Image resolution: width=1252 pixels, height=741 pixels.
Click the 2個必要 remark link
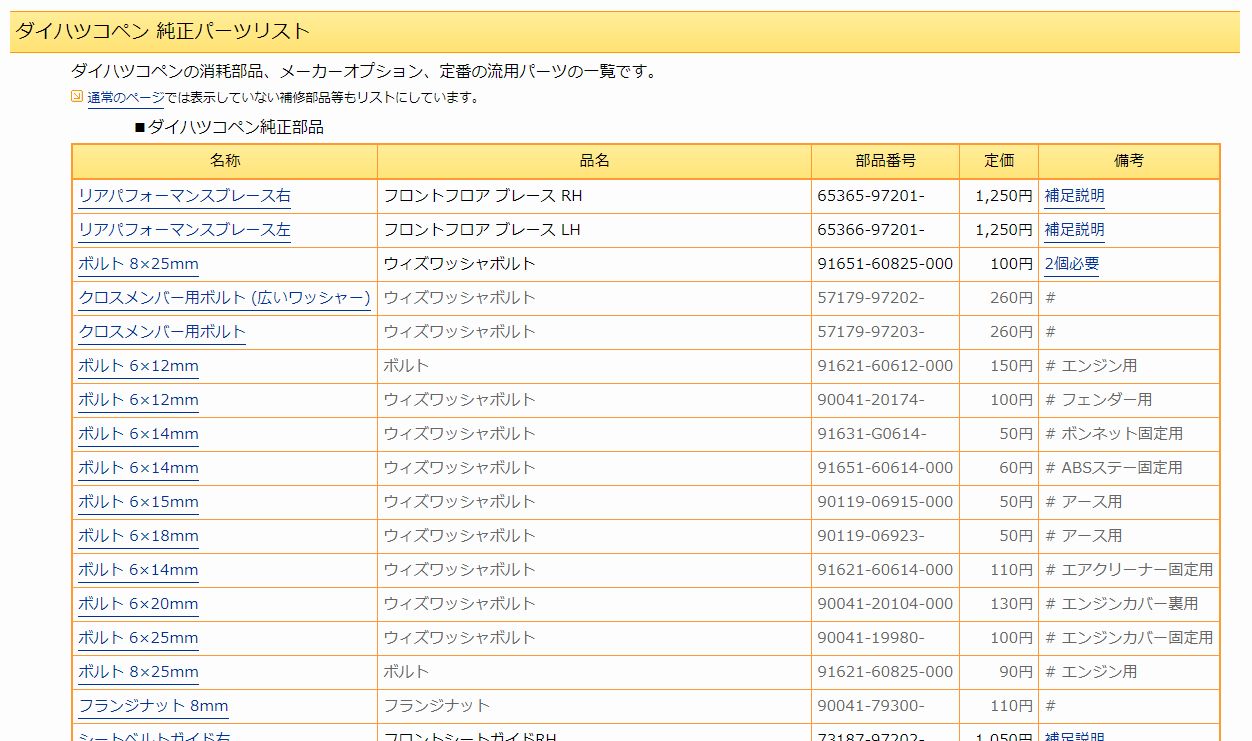click(1071, 264)
